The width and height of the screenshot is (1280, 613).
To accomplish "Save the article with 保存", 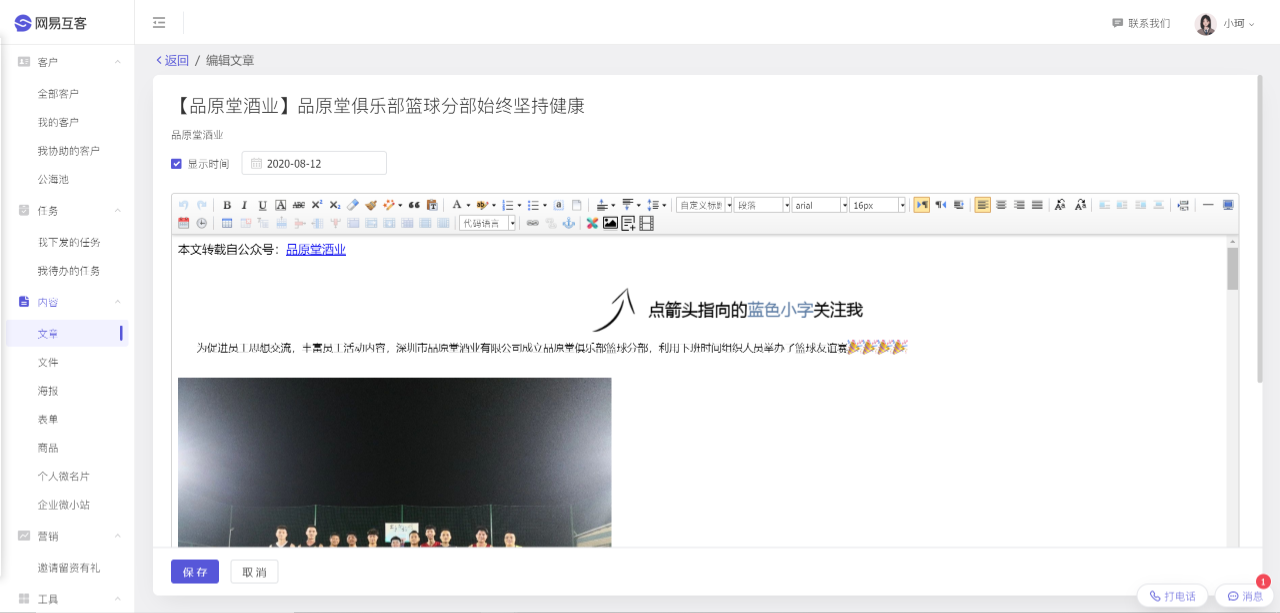I will pos(195,571).
